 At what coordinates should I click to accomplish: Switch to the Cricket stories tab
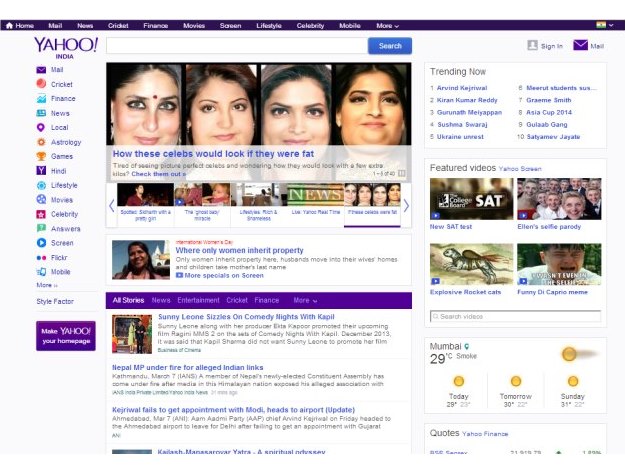coord(237,300)
